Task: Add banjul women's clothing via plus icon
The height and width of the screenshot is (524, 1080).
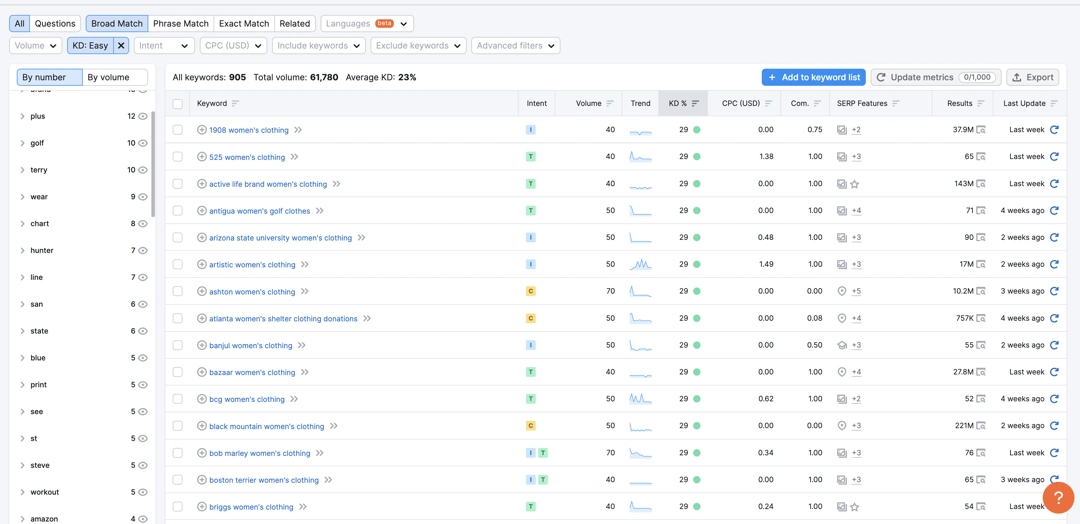Action: point(202,345)
